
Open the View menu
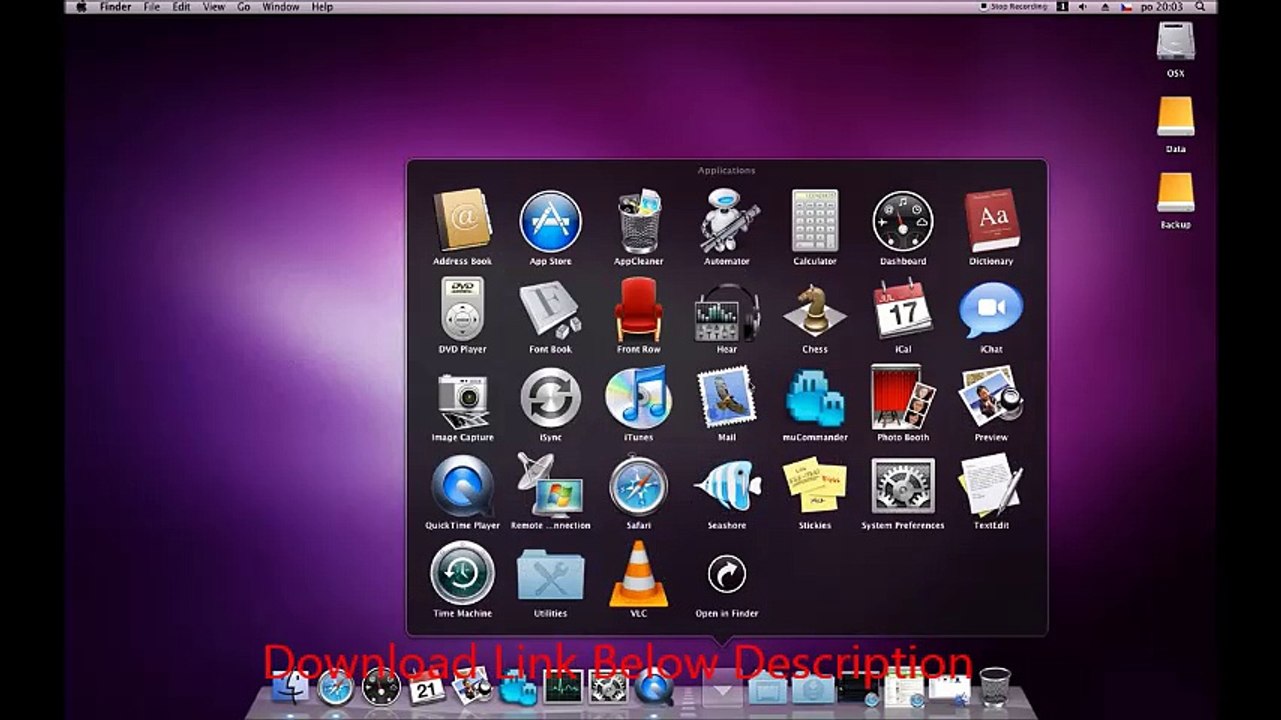click(214, 6)
